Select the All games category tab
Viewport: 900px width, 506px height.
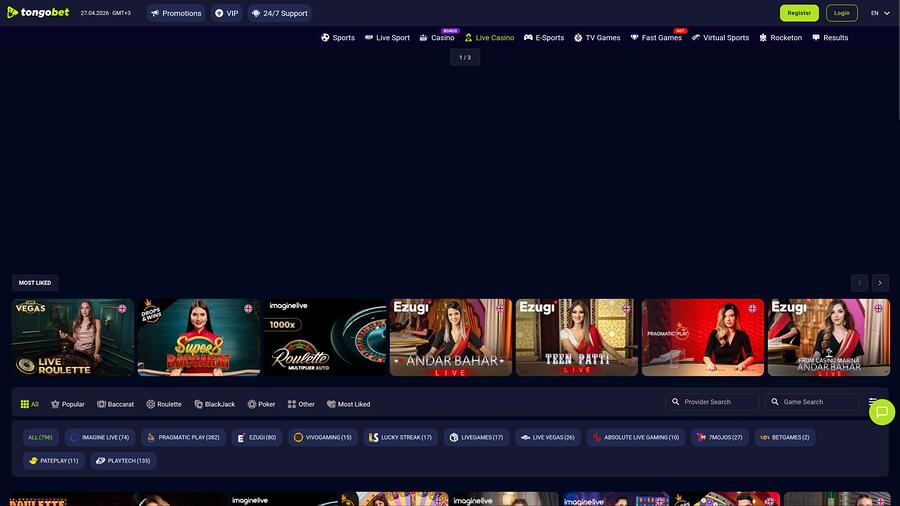[30, 404]
